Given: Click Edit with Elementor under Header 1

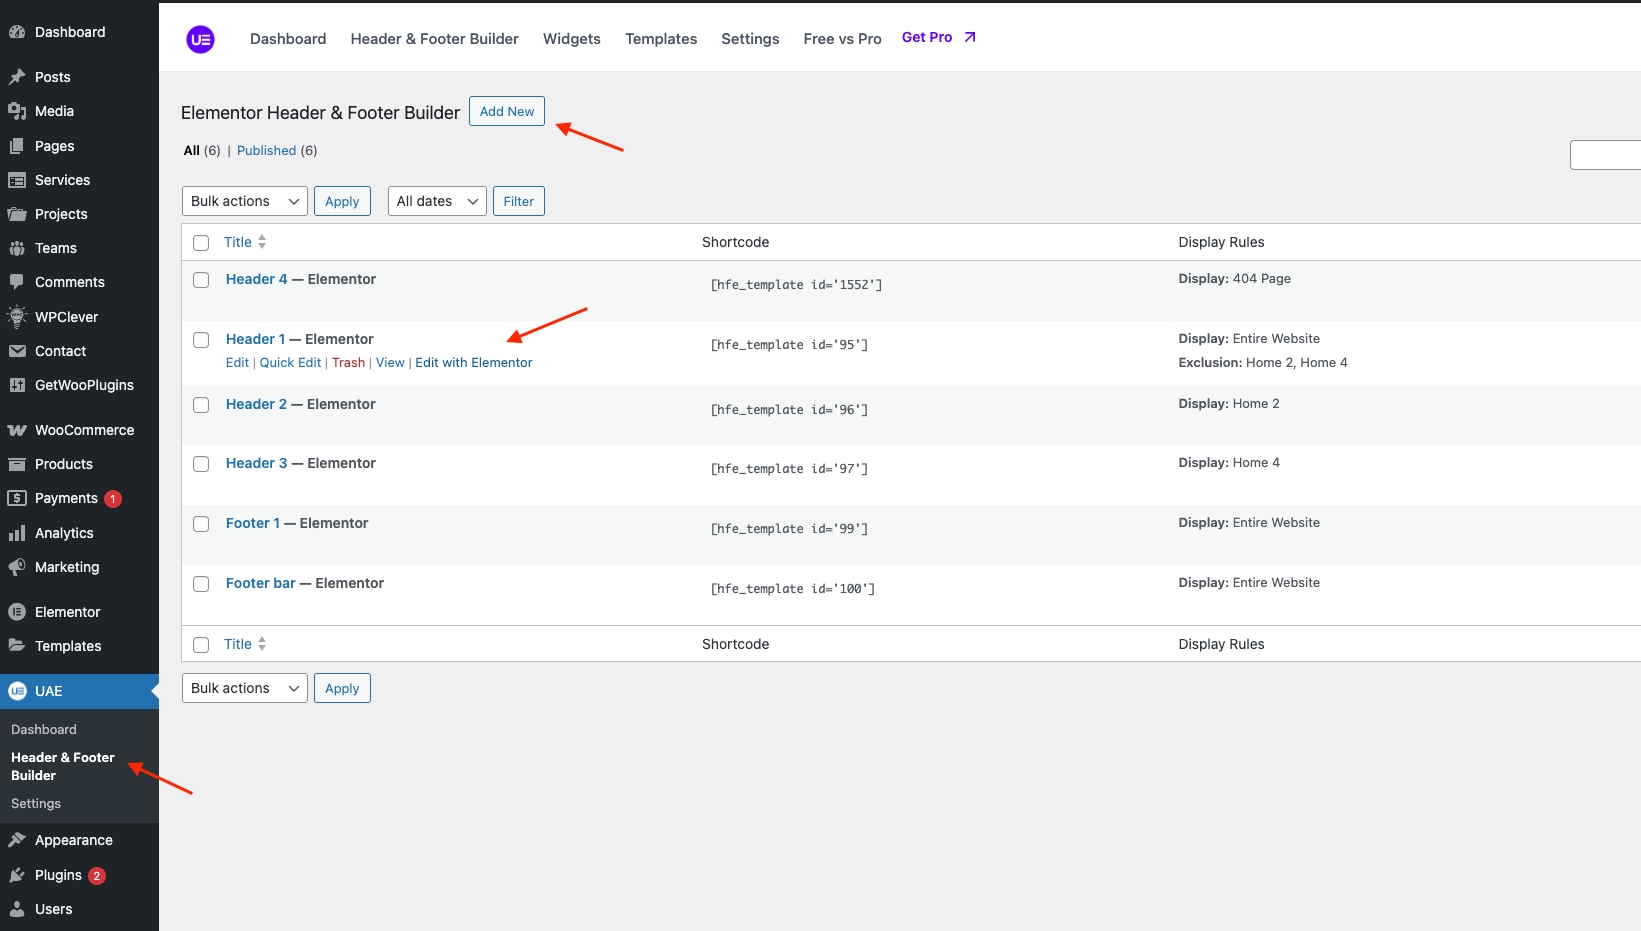Looking at the screenshot, I should (473, 363).
